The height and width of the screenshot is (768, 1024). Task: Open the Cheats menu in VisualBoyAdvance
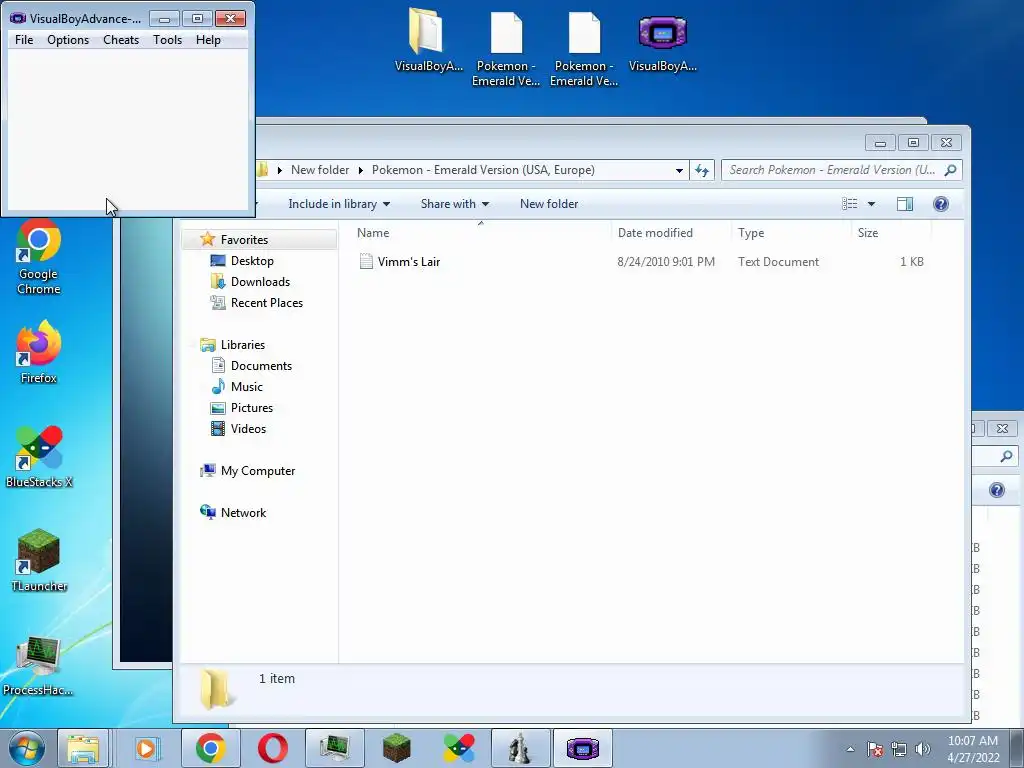(x=121, y=40)
